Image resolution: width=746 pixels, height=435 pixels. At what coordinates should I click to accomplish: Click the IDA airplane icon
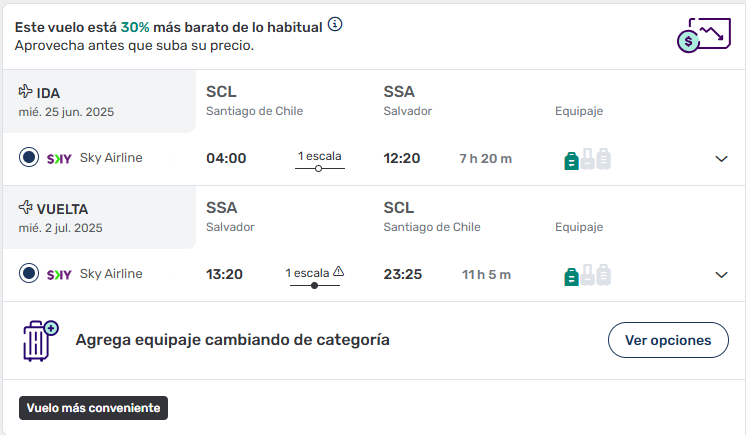pyautogui.click(x=25, y=91)
